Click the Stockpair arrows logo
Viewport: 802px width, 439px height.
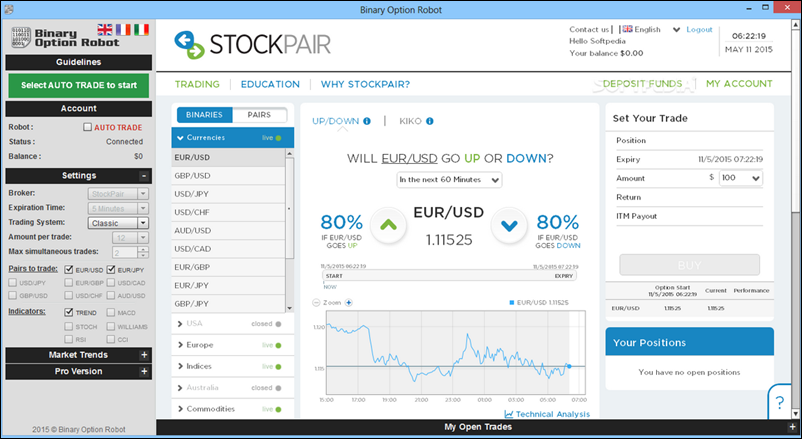point(189,45)
